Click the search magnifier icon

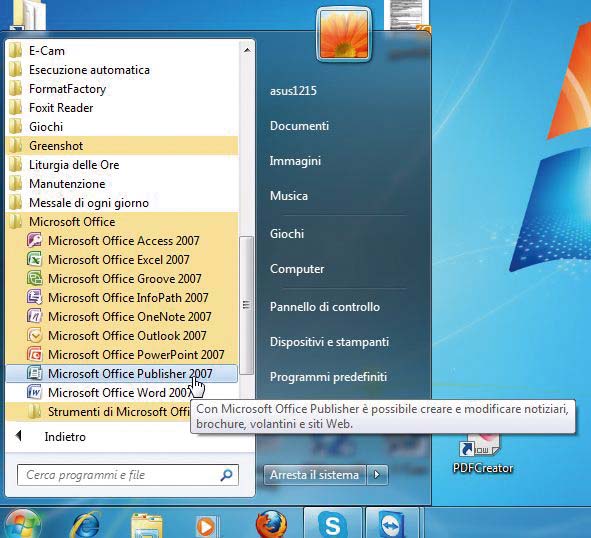click(226, 475)
